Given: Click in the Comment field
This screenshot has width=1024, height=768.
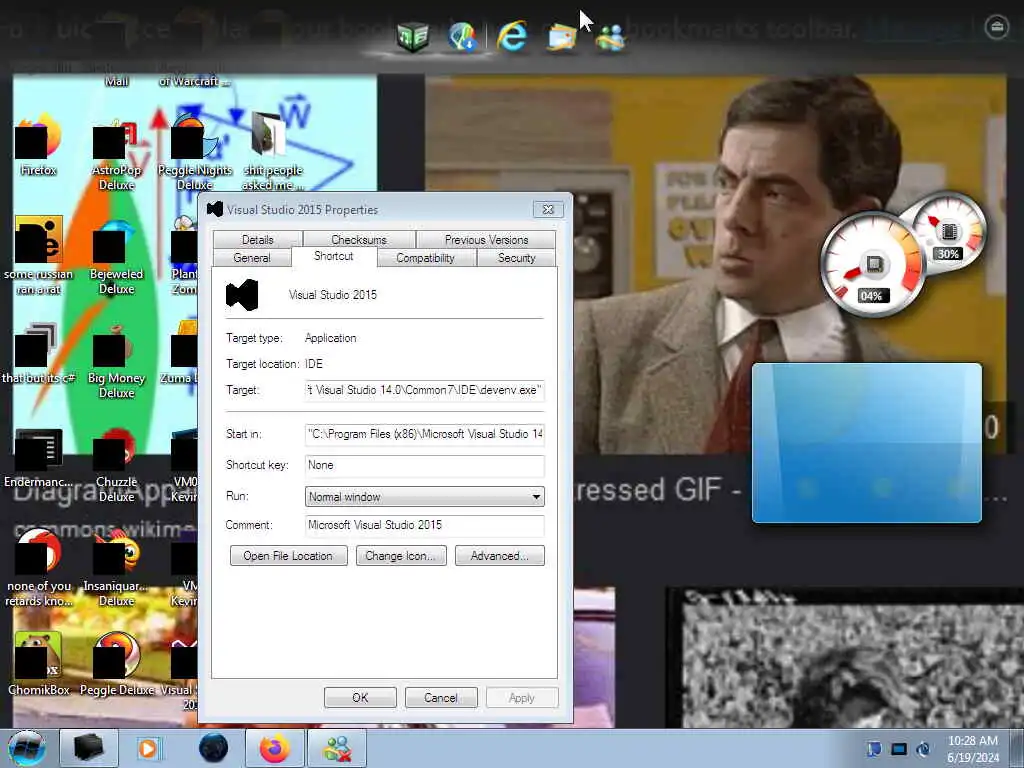Looking at the screenshot, I should pyautogui.click(x=424, y=525).
